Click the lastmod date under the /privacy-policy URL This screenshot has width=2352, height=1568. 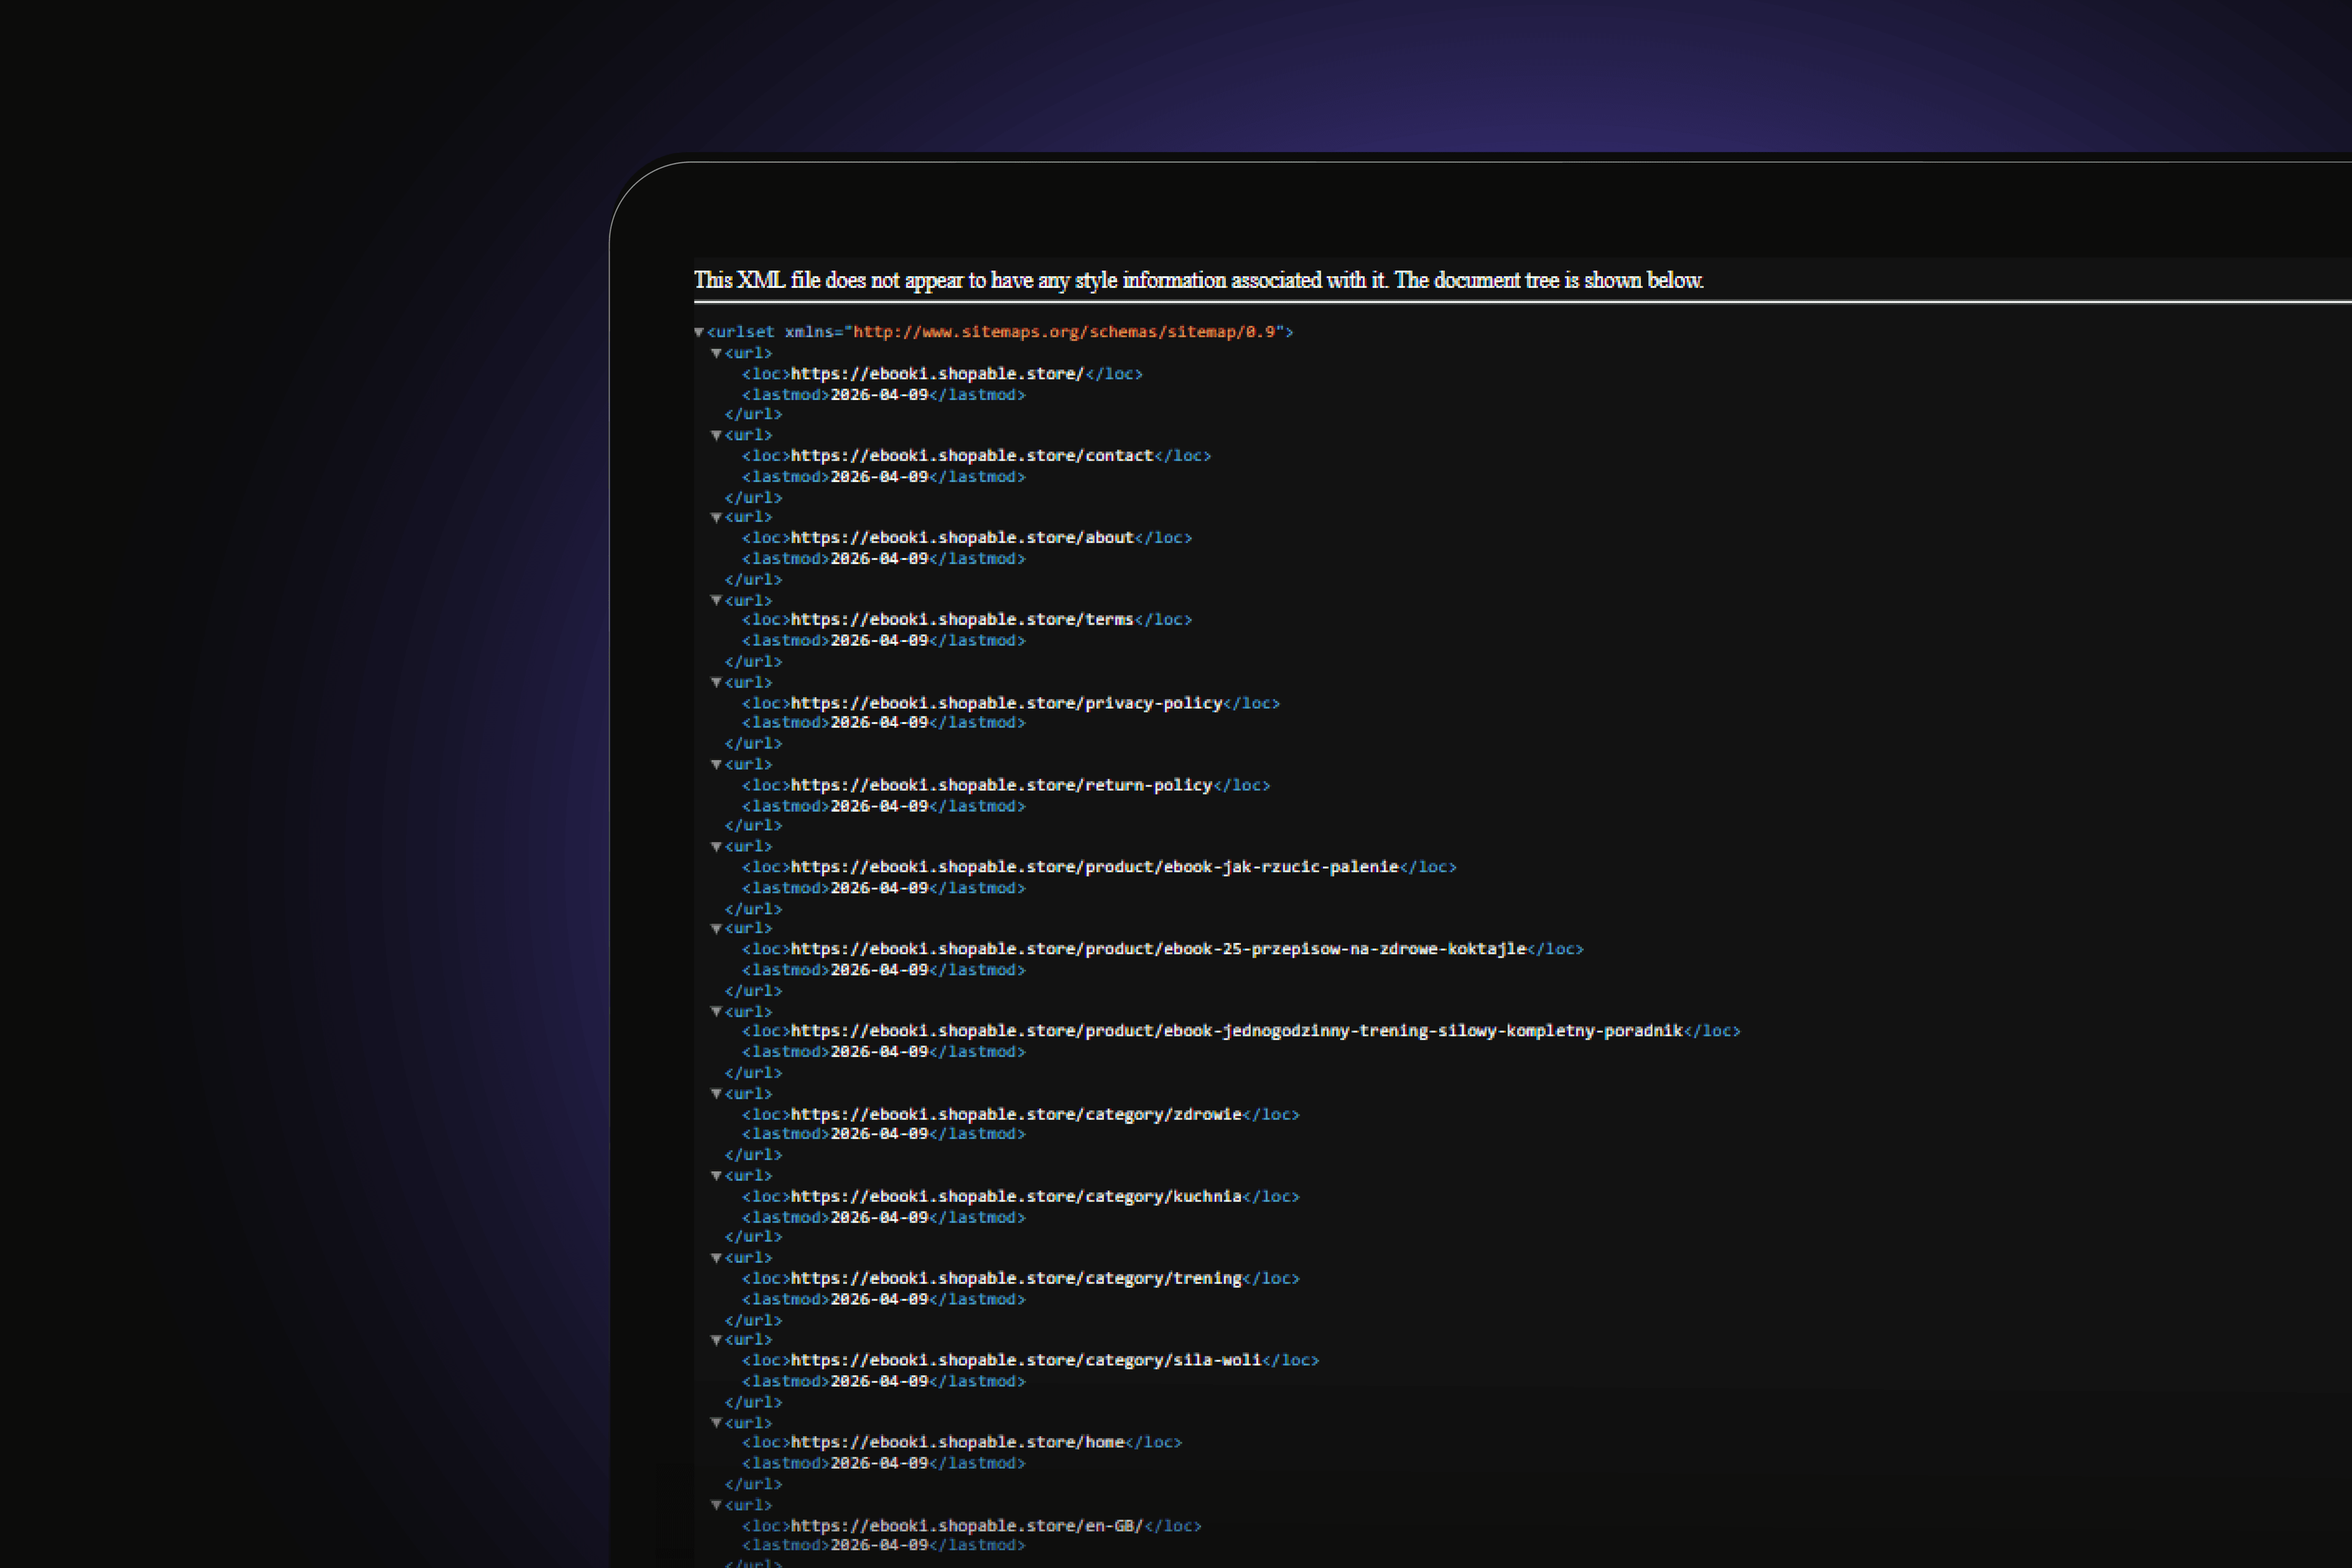(x=879, y=723)
